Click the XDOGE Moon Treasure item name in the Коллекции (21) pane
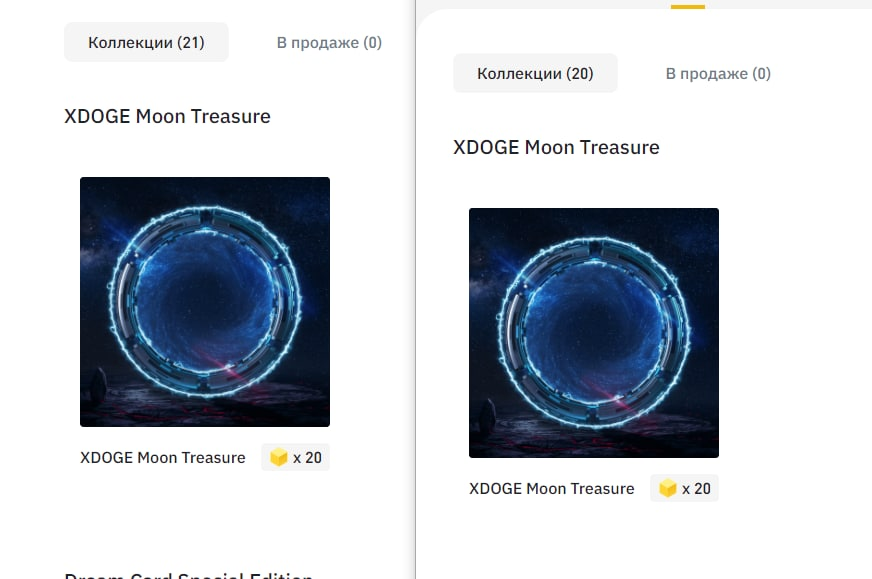The width and height of the screenshot is (872, 579). pos(163,457)
